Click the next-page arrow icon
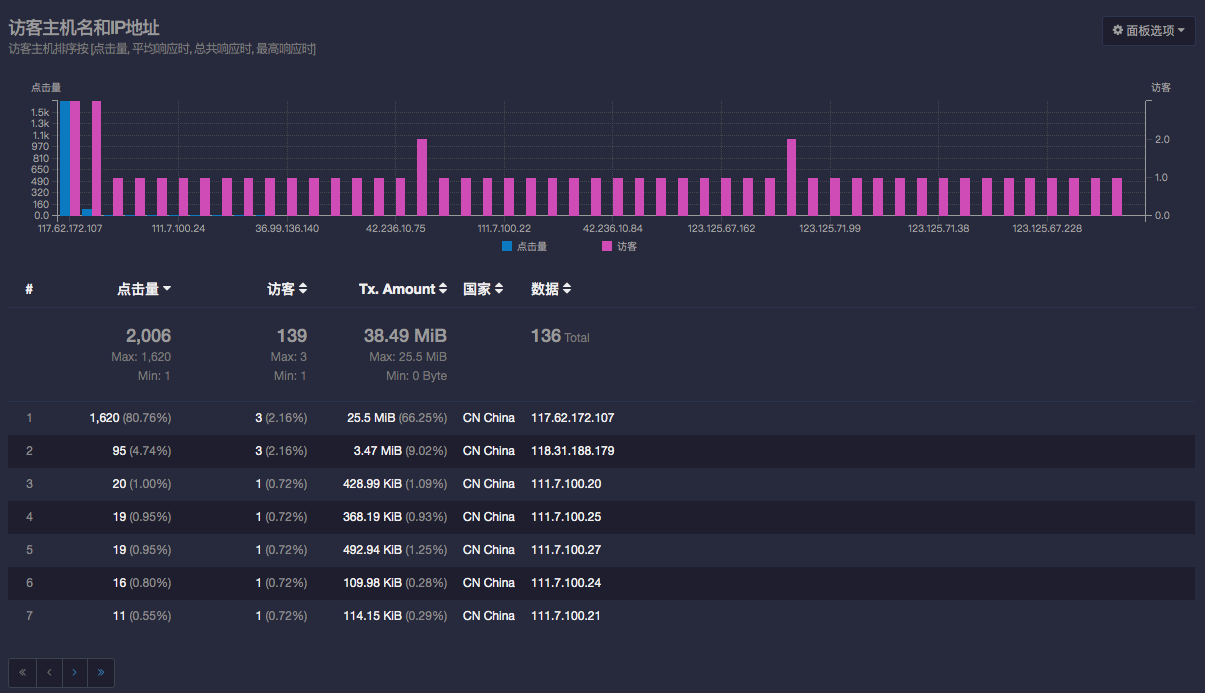The height and width of the screenshot is (693, 1205). pyautogui.click(x=74, y=672)
